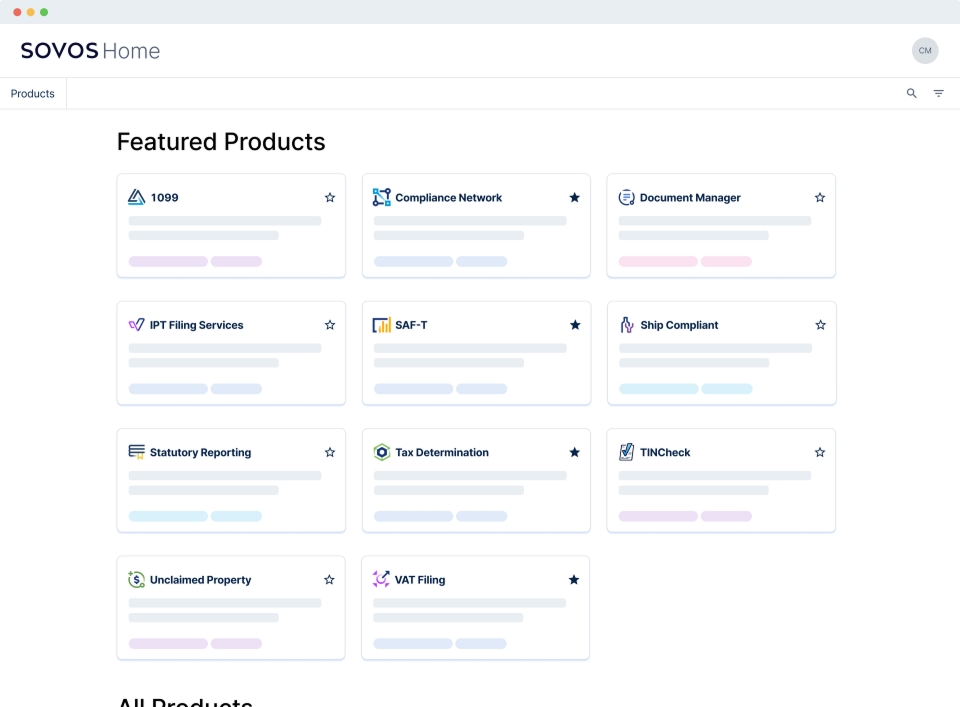This screenshot has height=707, width=960.
Task: Click the SAF-T bar chart icon
Action: coord(382,325)
